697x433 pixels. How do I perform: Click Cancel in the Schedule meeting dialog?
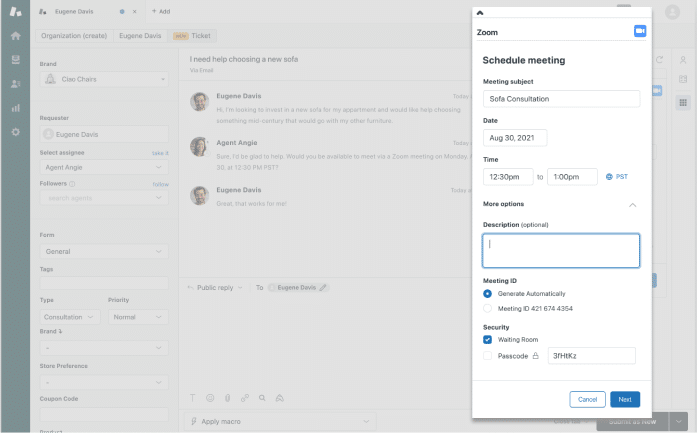point(587,399)
